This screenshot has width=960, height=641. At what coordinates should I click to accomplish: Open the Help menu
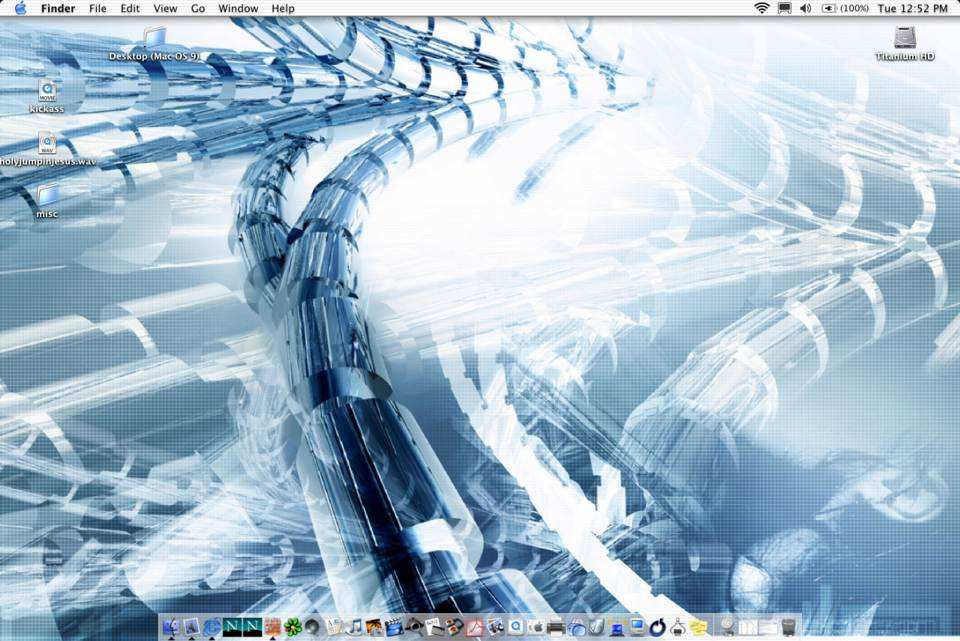click(283, 9)
